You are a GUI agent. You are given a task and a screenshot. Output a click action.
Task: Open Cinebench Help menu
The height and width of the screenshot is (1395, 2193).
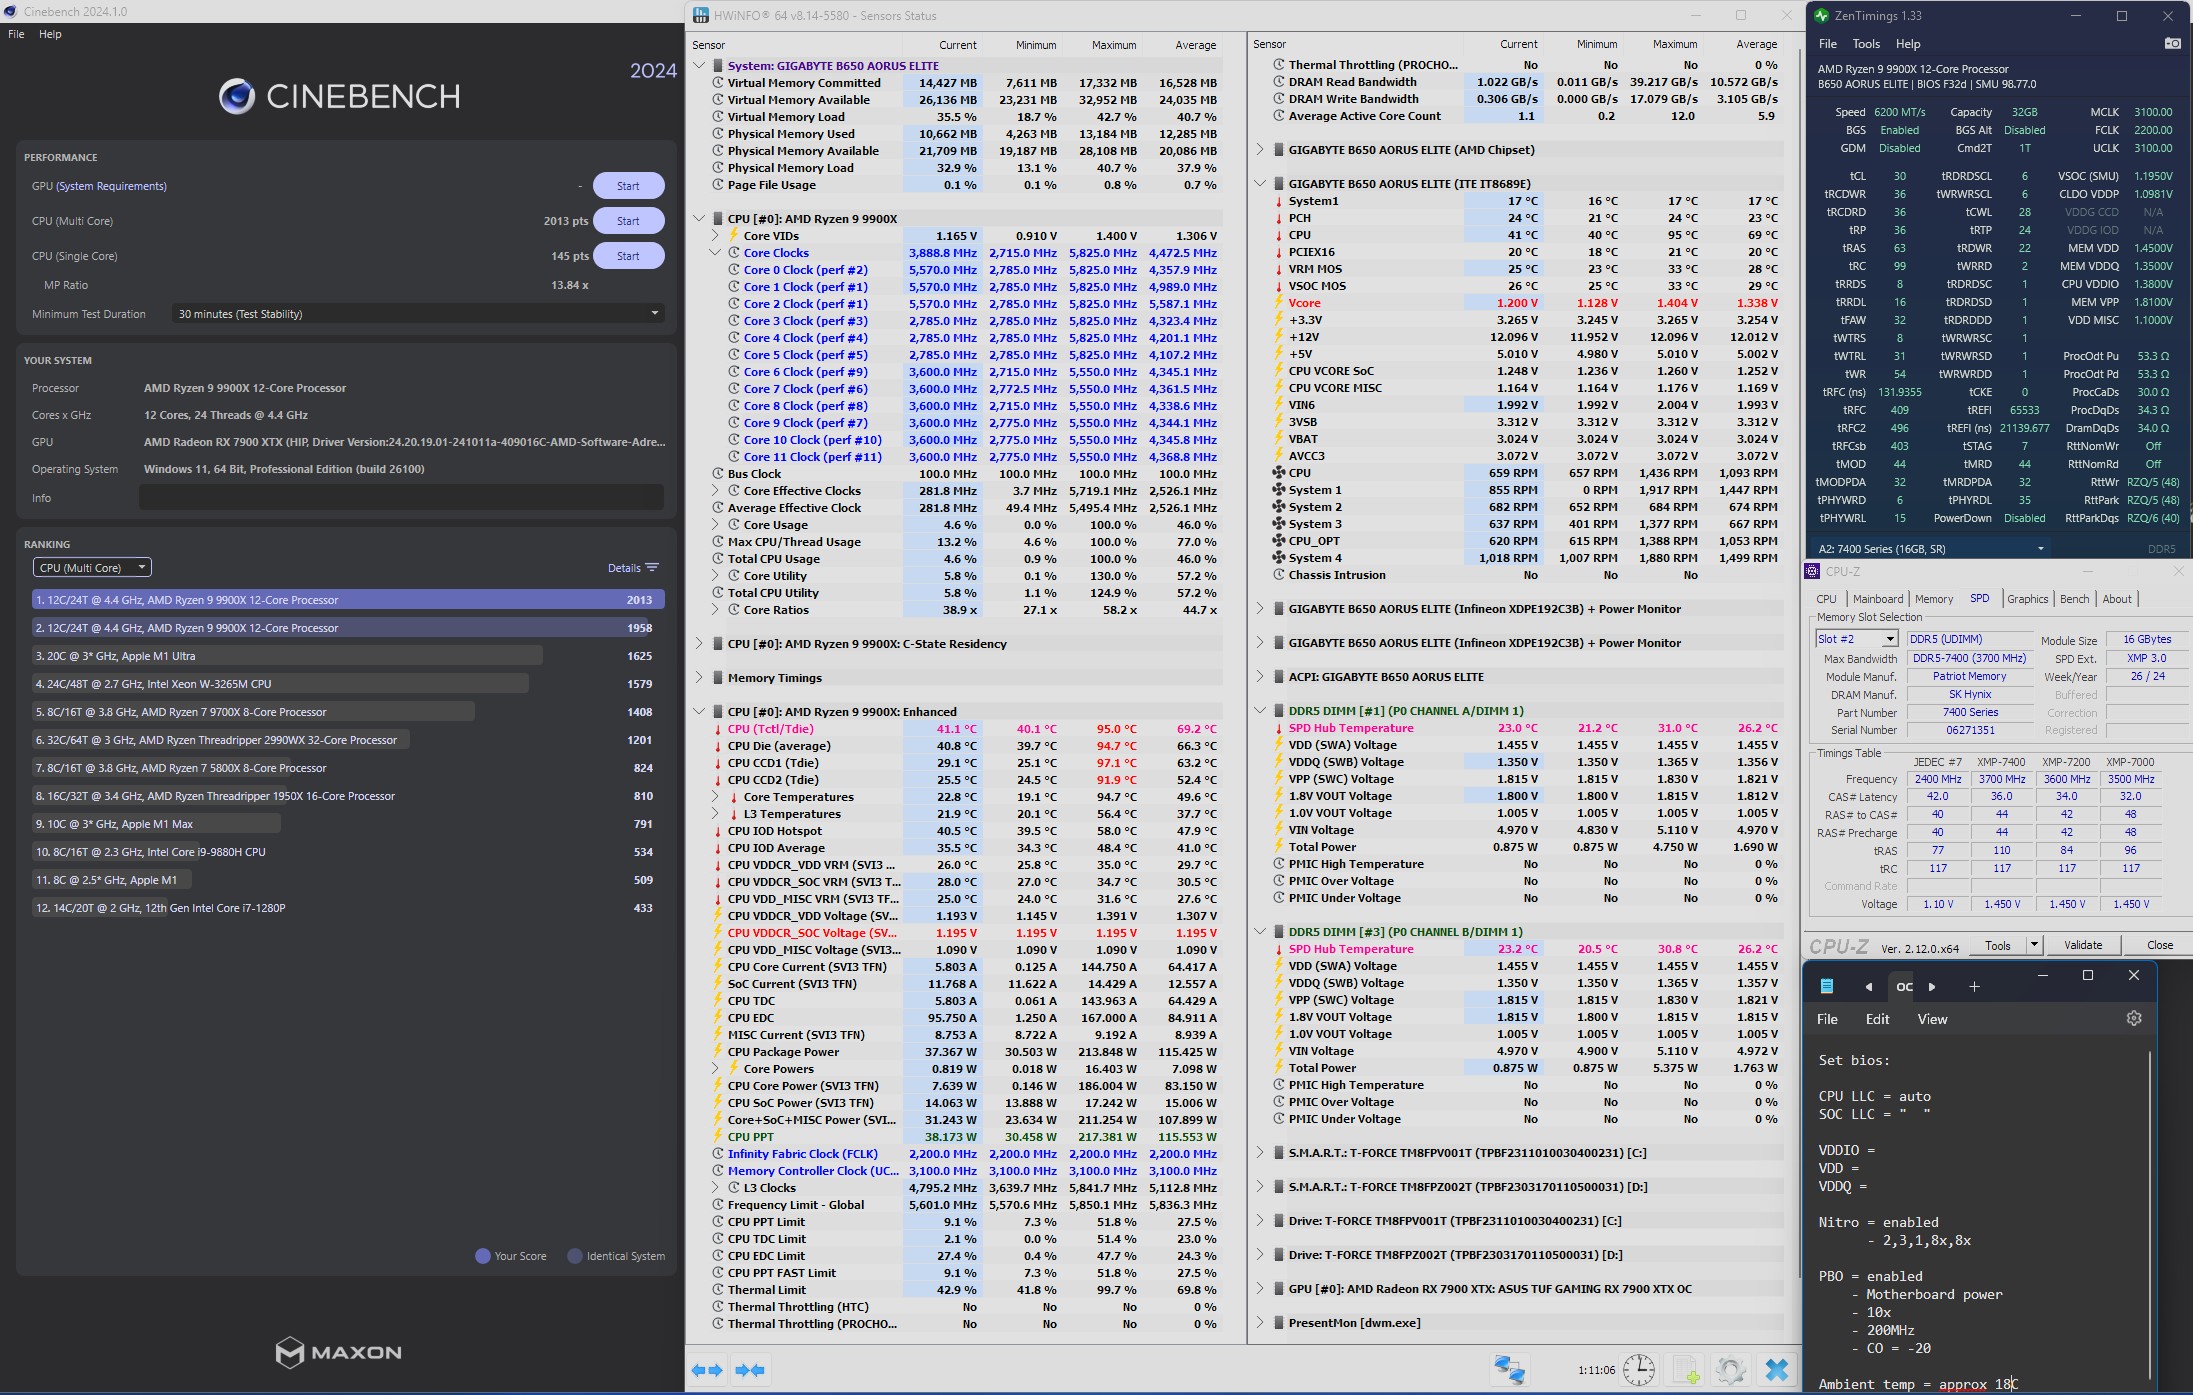[50, 34]
